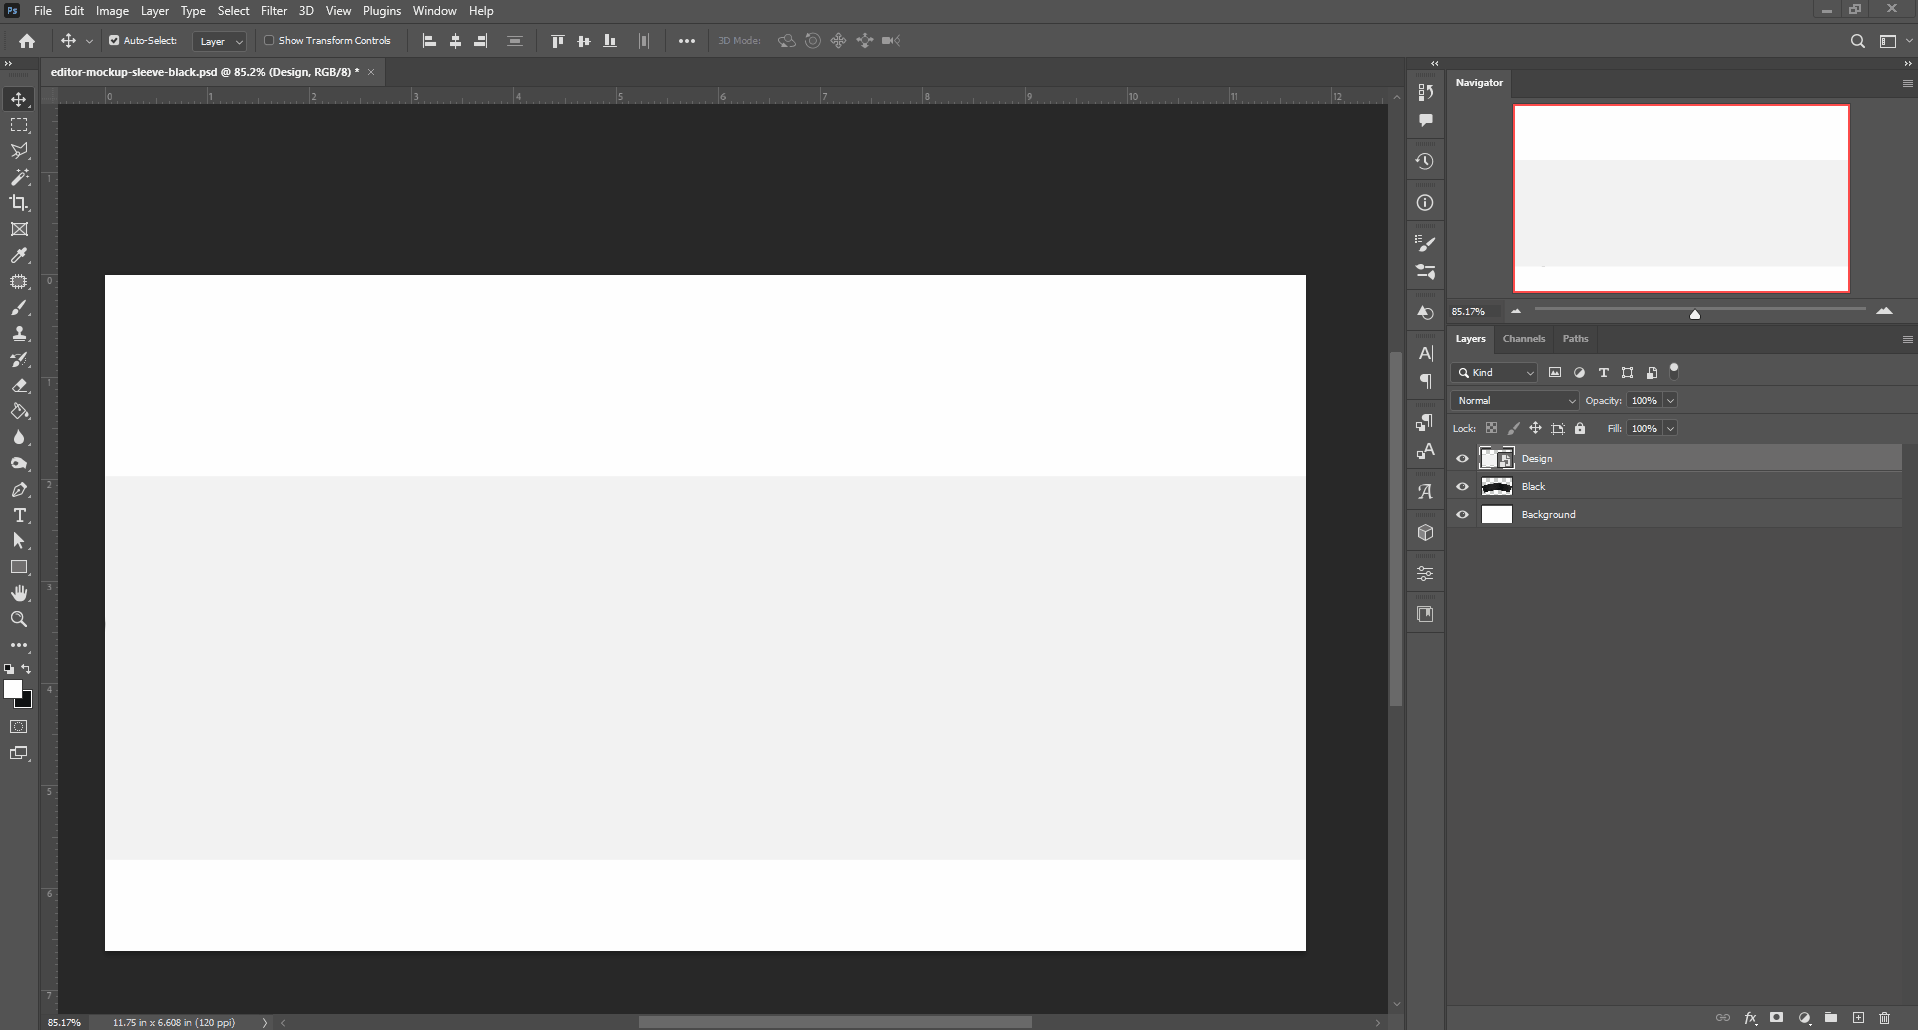Select the Eyedropper tool
Image resolution: width=1918 pixels, height=1030 pixels.
coord(19,256)
